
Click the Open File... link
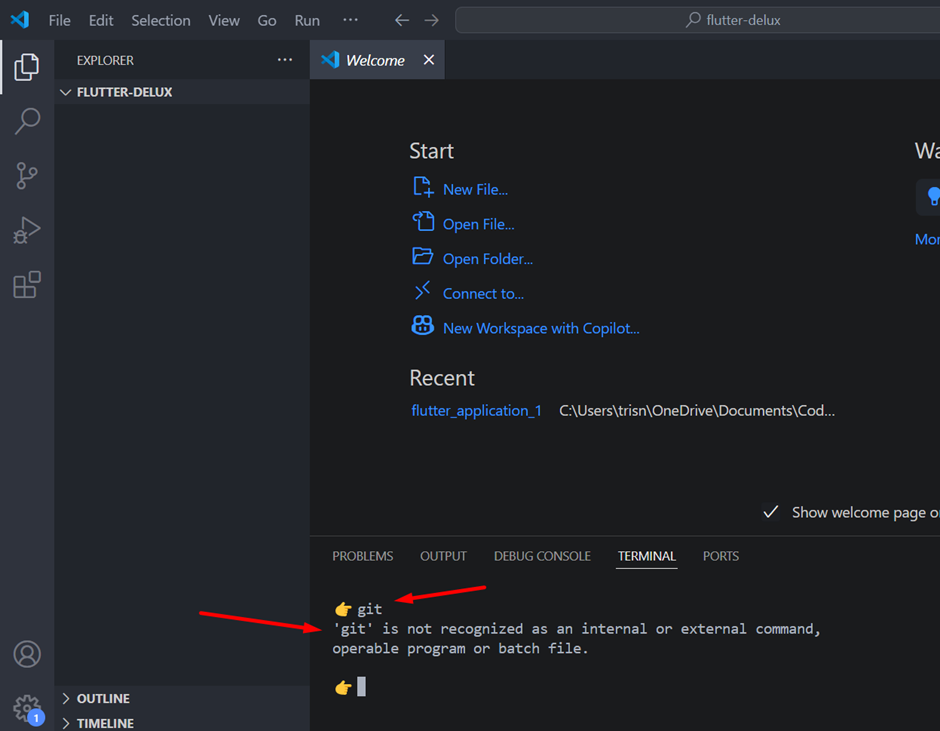pos(478,224)
